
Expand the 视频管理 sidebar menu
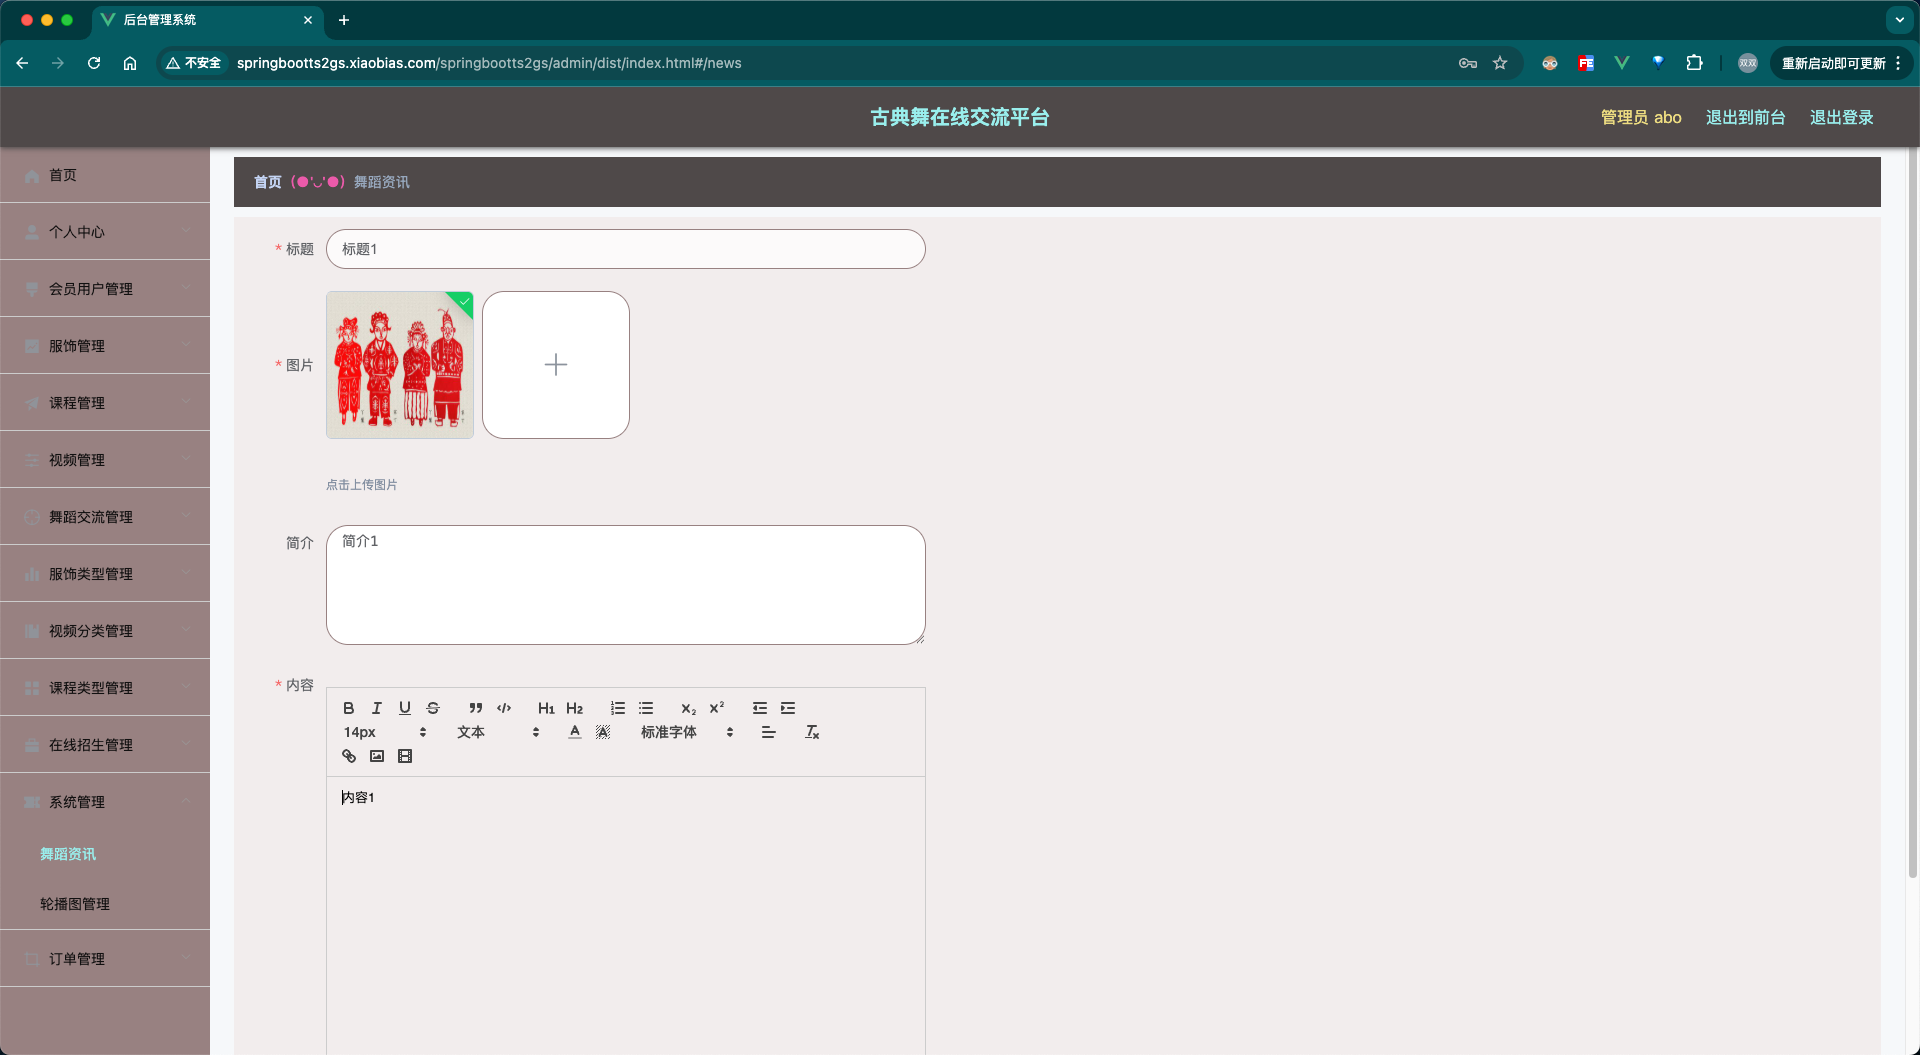click(x=105, y=460)
